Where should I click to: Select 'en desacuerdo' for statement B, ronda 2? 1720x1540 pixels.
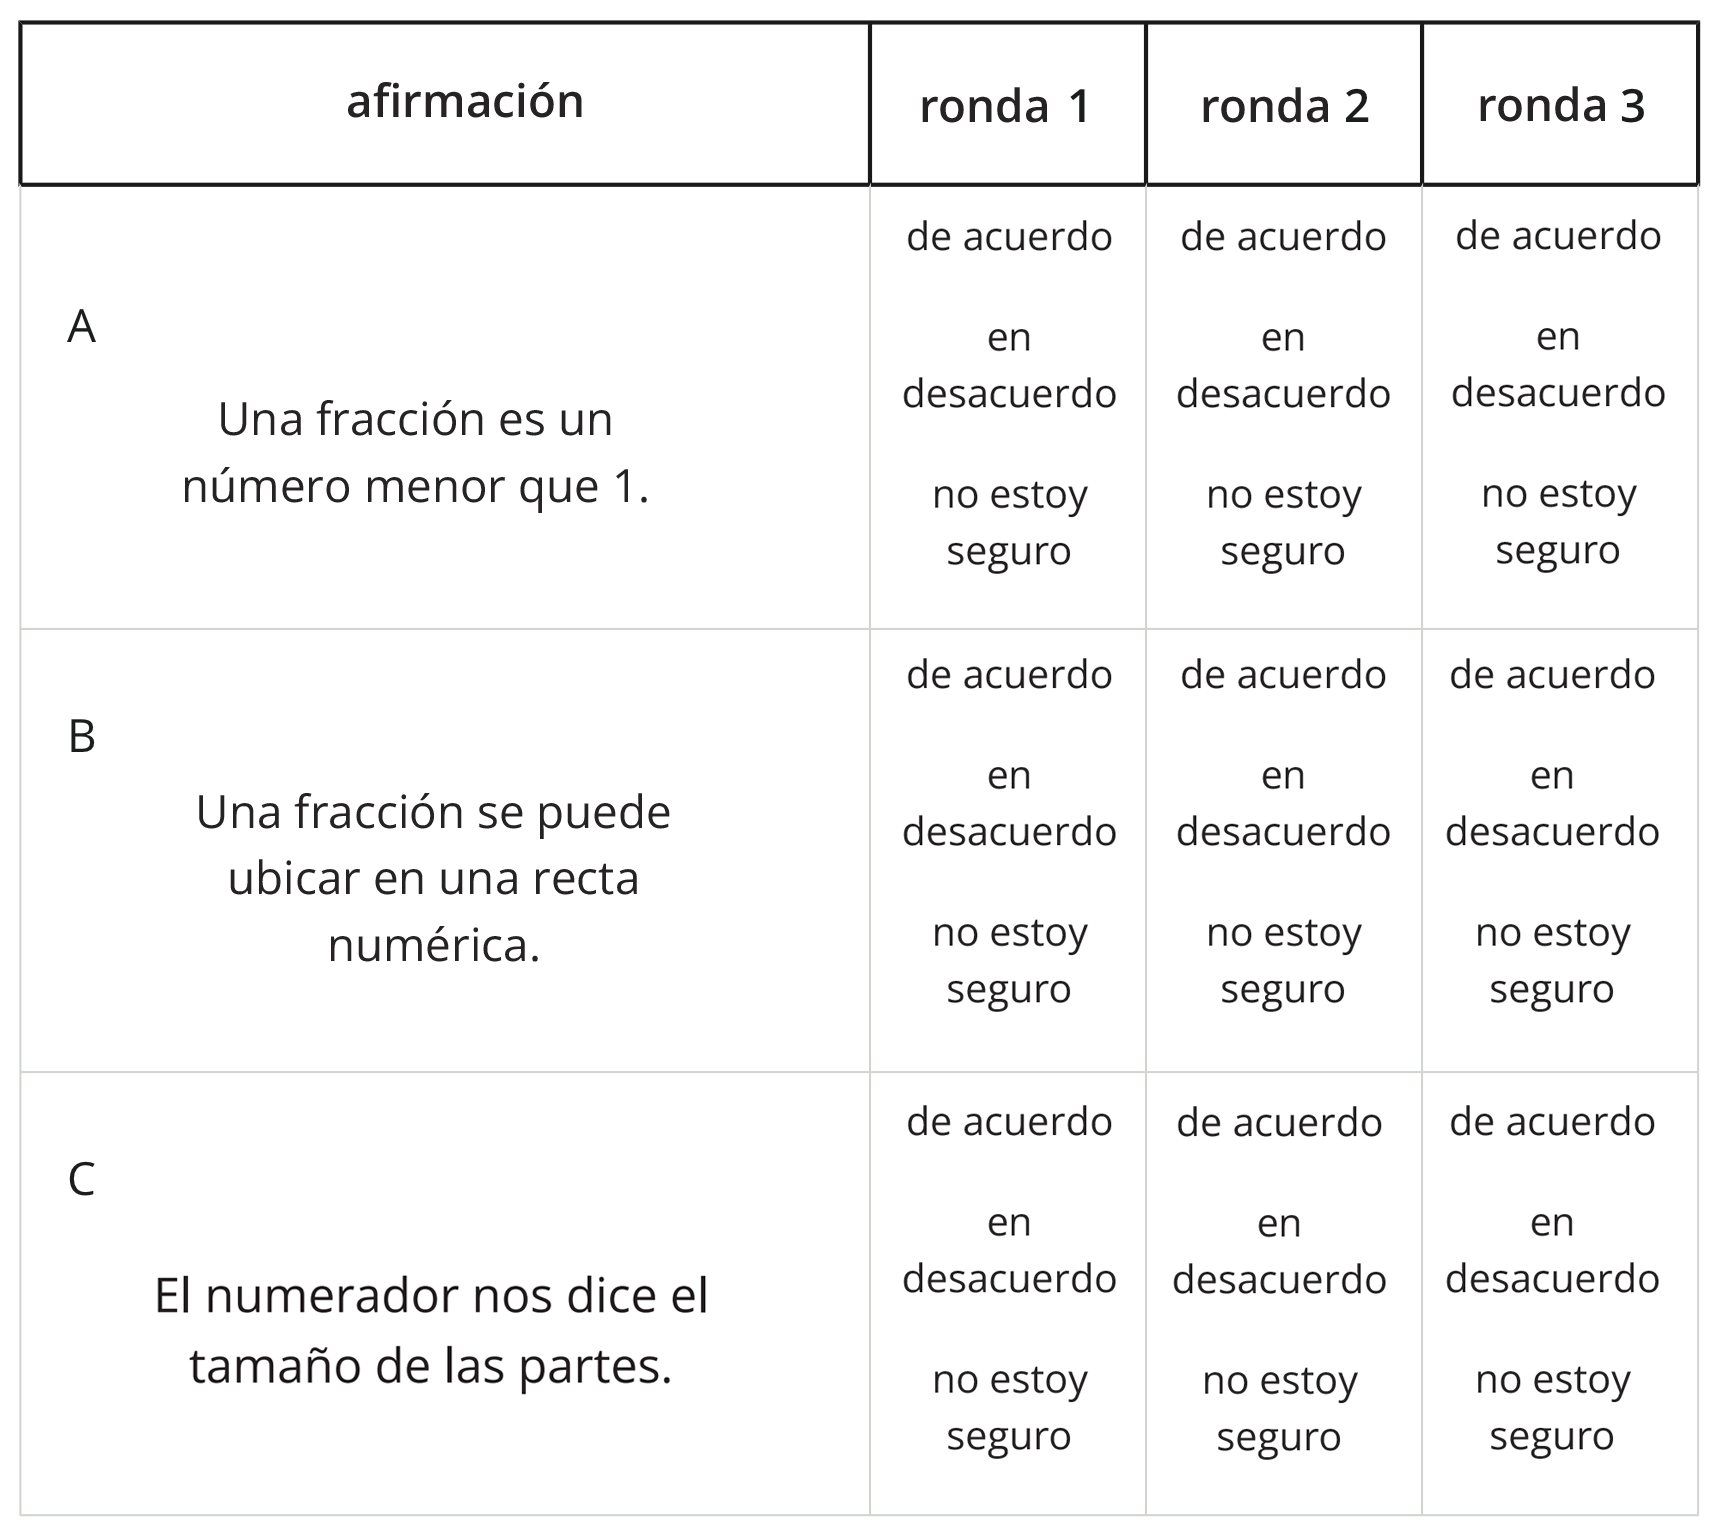click(x=1283, y=804)
